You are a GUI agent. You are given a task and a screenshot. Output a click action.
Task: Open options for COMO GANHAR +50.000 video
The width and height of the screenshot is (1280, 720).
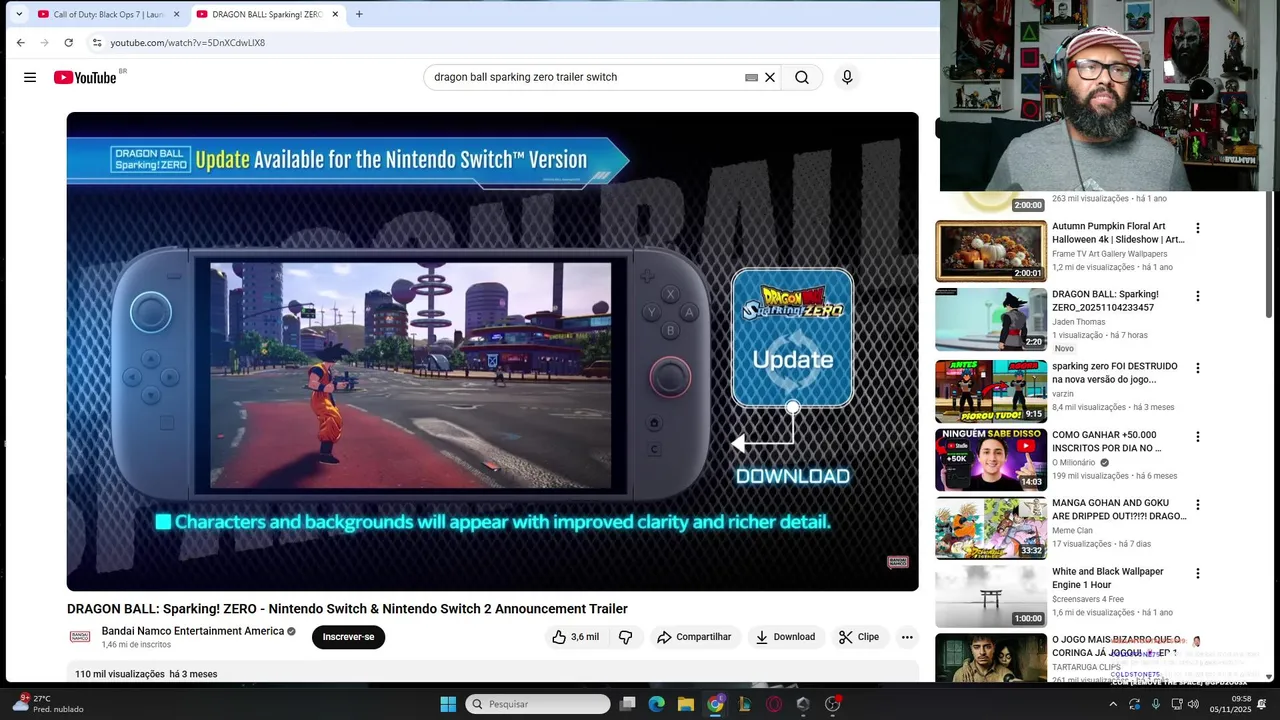(1197, 437)
